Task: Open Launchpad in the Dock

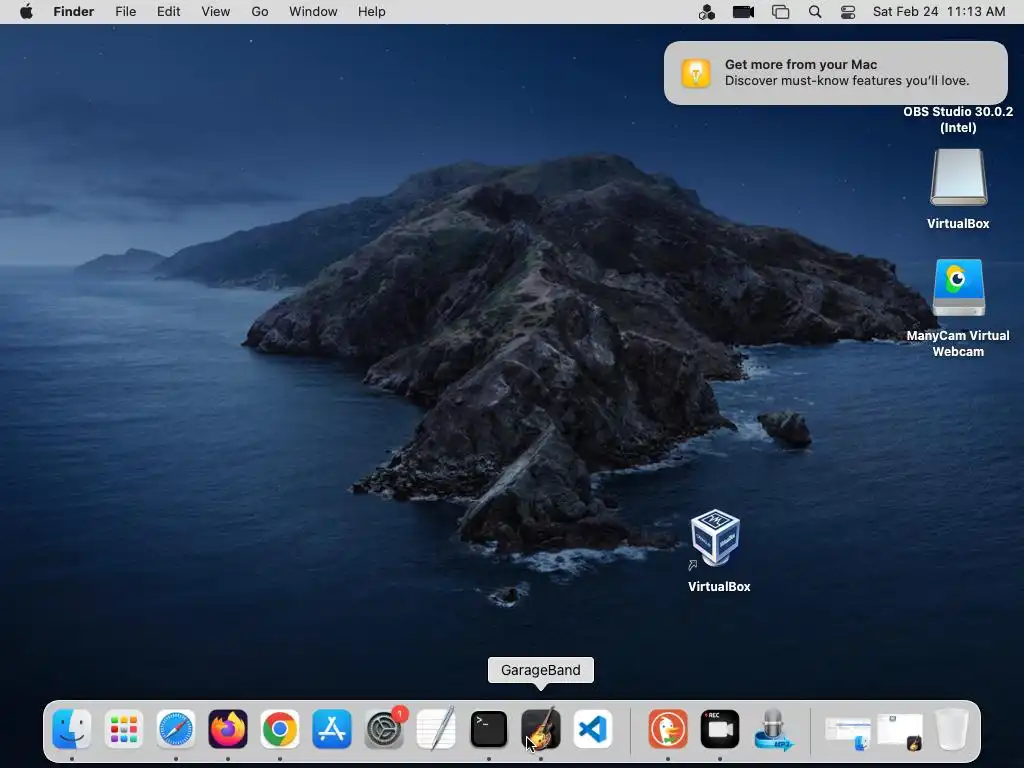Action: pos(123,729)
